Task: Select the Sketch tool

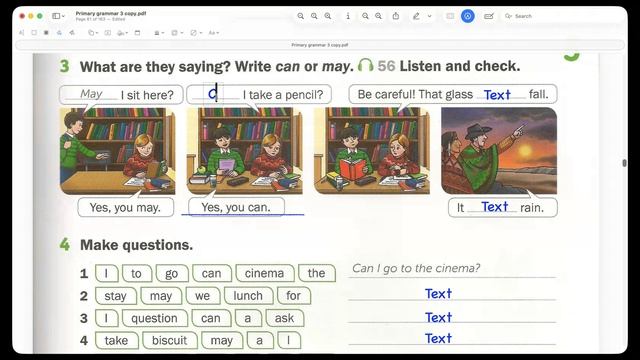Action: click(59, 33)
